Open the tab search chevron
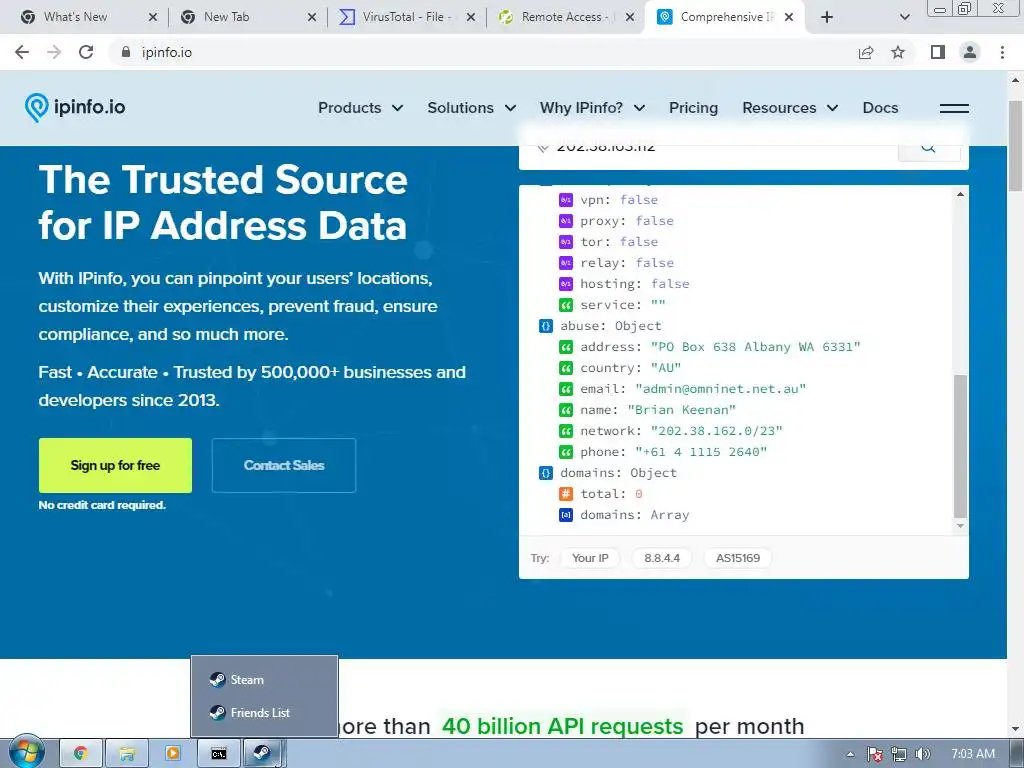Screen dimensions: 1024x768 [x=904, y=18]
